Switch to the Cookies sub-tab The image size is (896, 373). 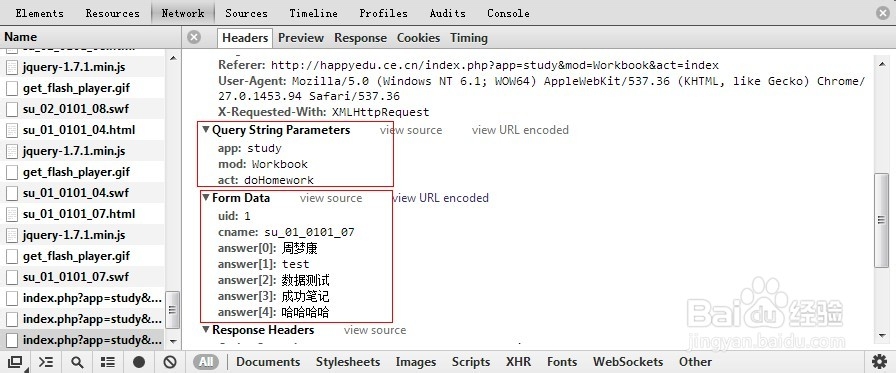point(418,38)
